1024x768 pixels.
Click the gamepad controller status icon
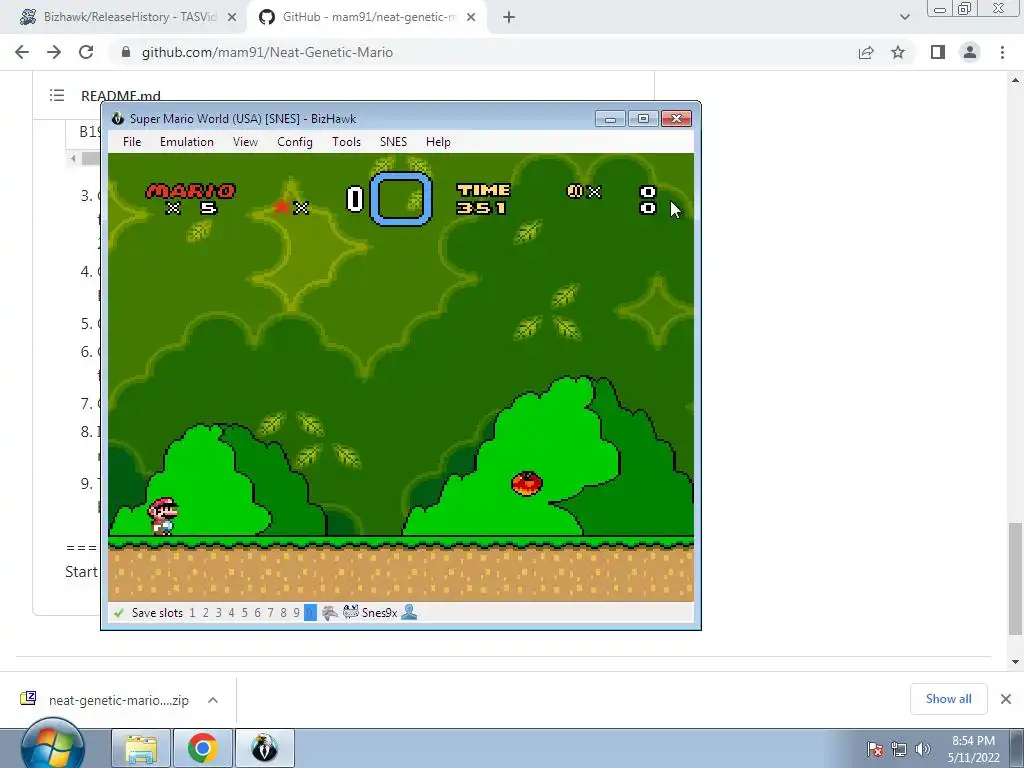[330, 613]
